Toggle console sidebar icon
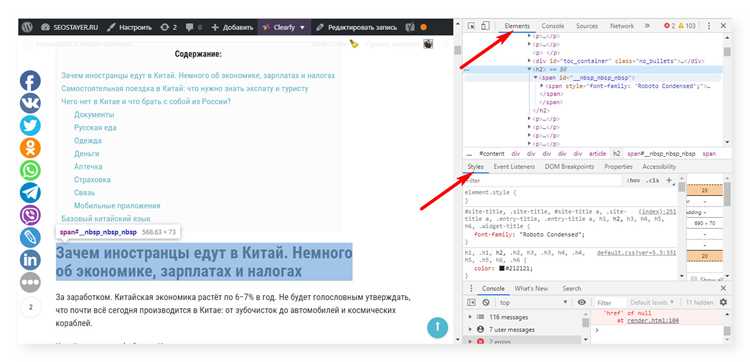The image size is (750, 362). (x=471, y=302)
